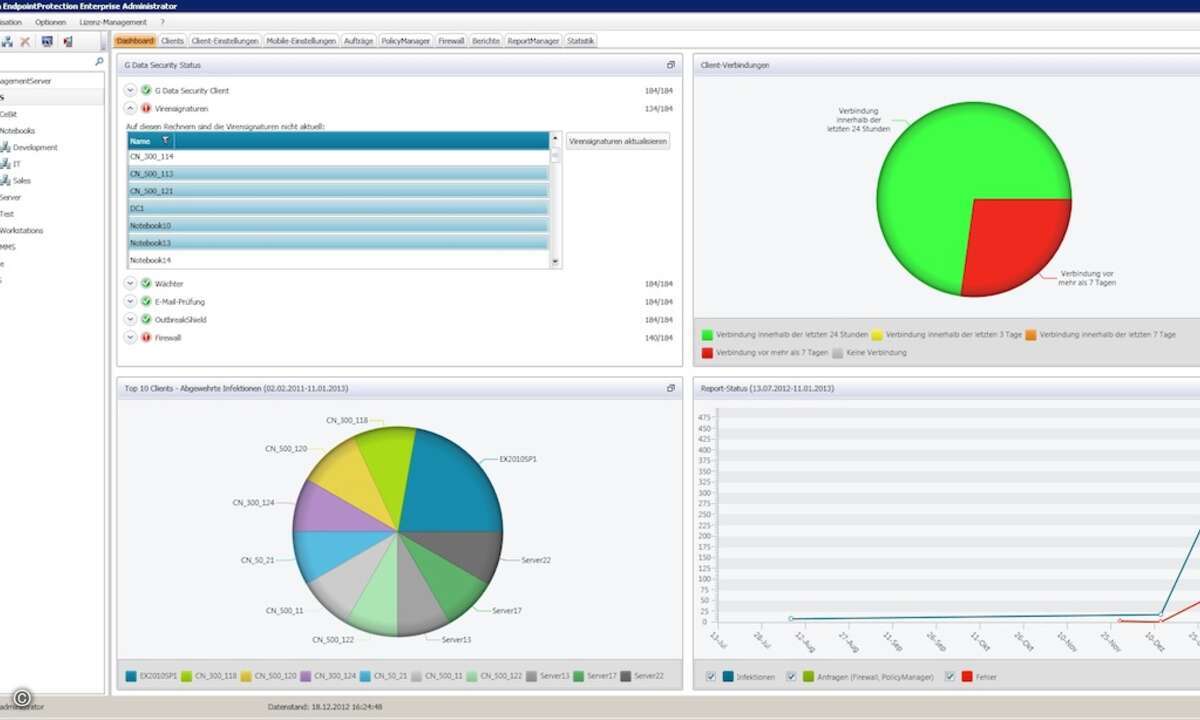Expand the Wächter section
1200x720 pixels.
(130, 284)
